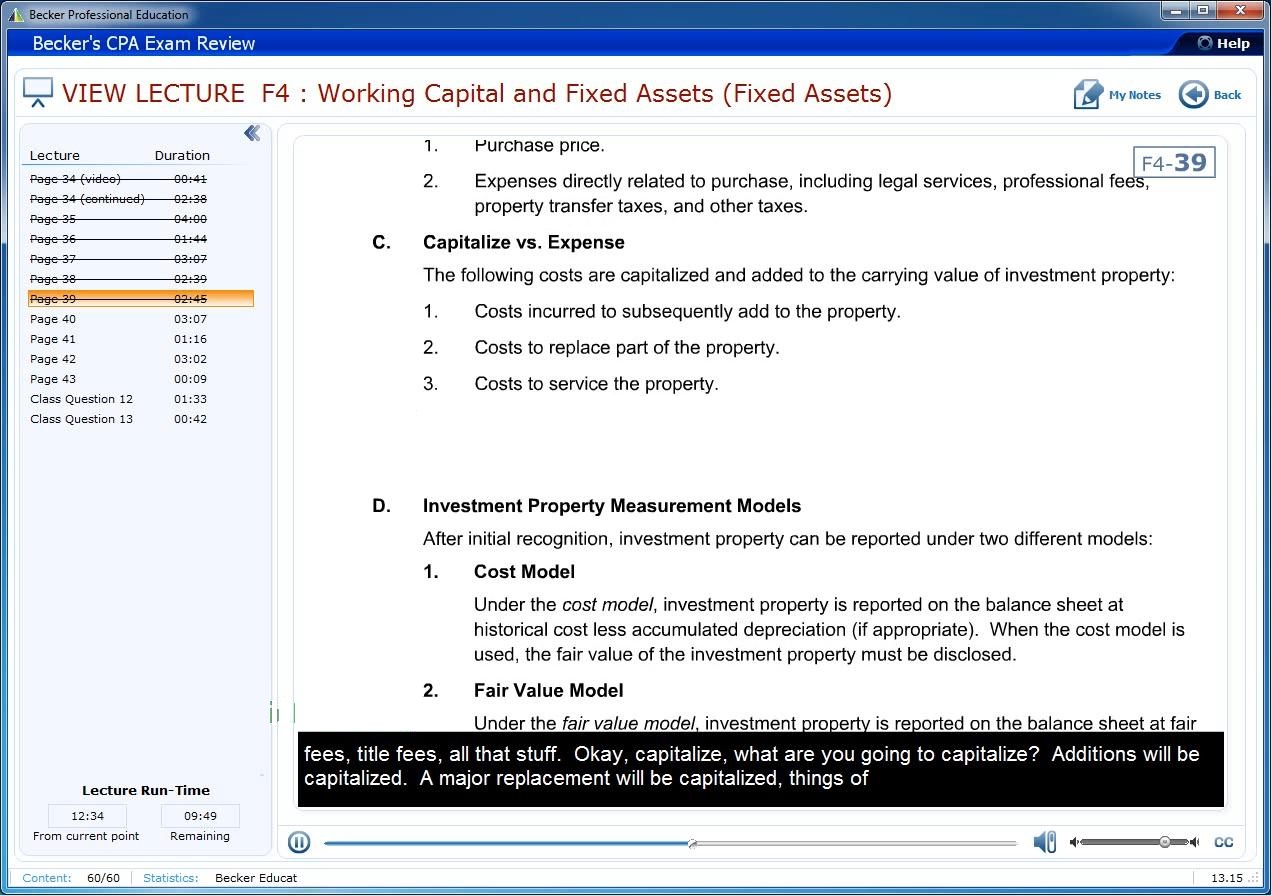This screenshot has width=1272, height=896.
Task: Jump to Page 37 lecture
Action: pos(53,259)
